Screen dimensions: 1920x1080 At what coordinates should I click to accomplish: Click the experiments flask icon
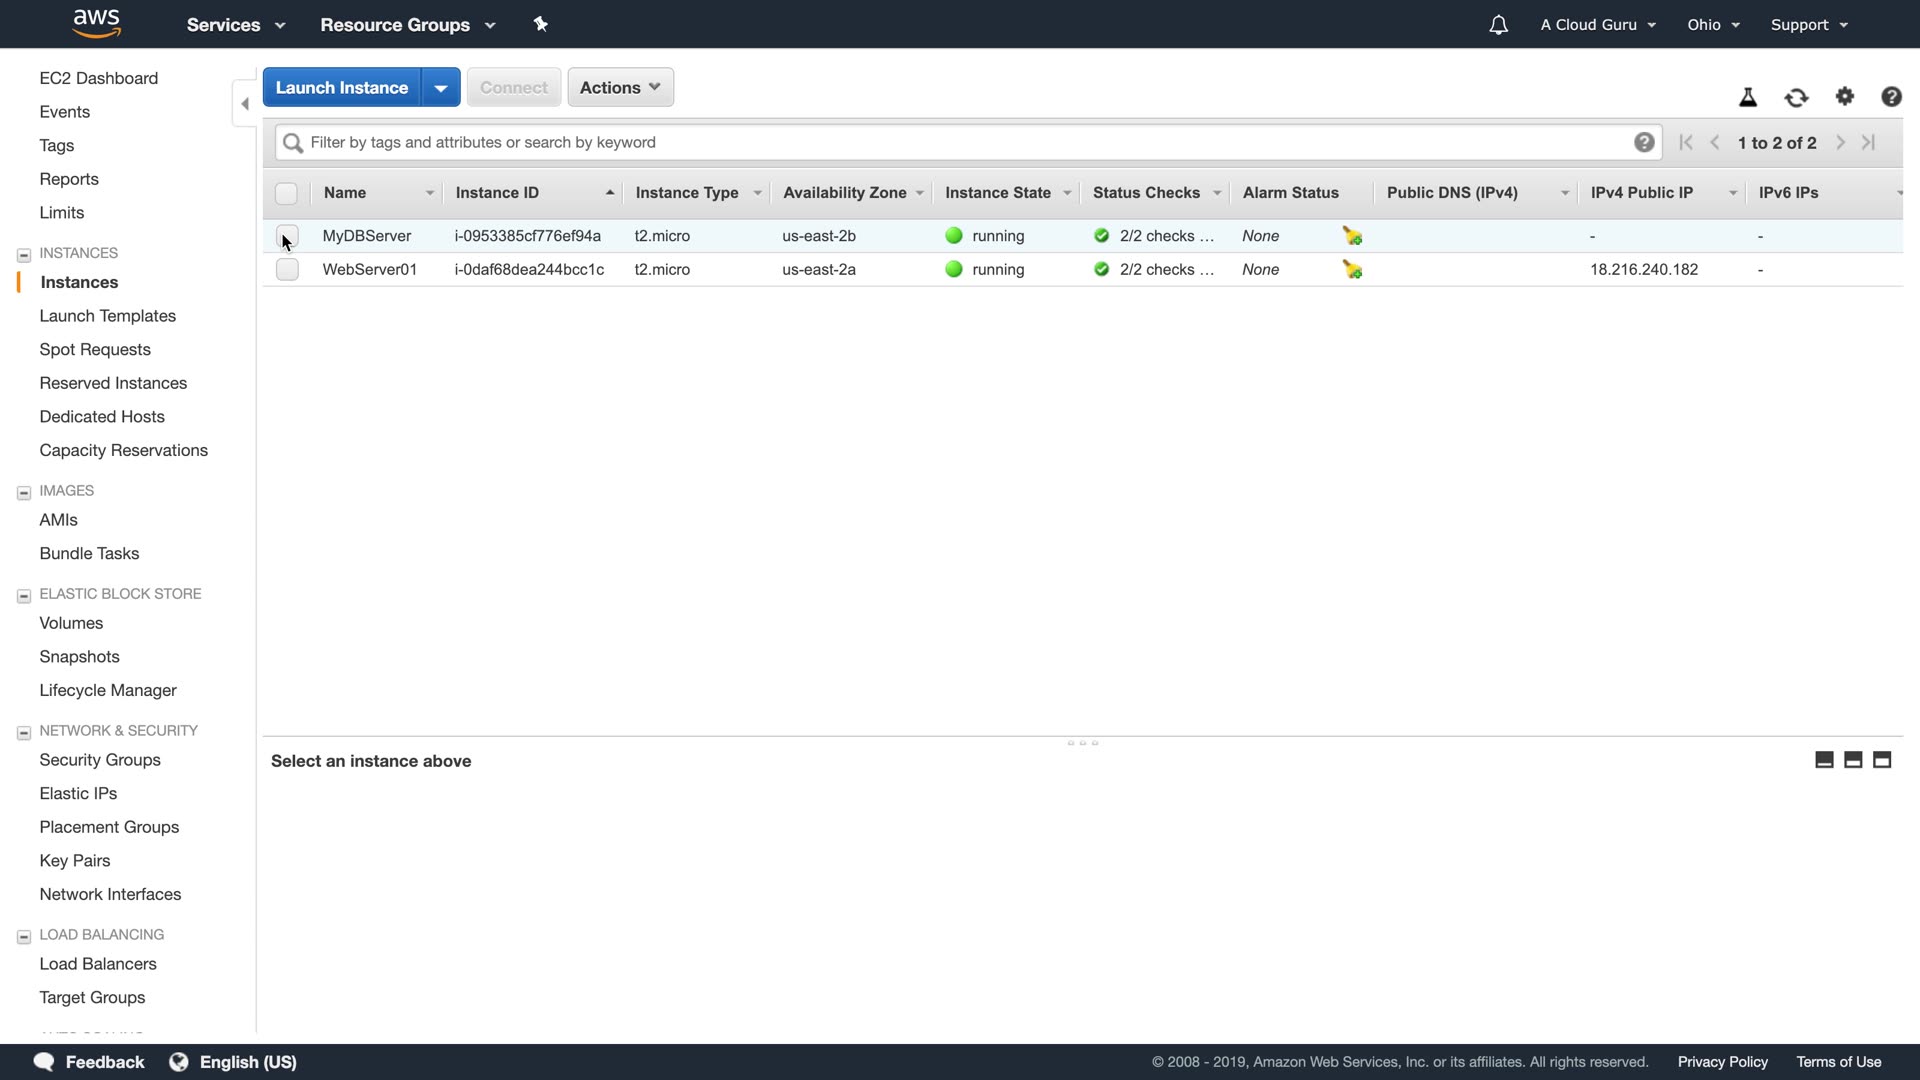[1748, 97]
